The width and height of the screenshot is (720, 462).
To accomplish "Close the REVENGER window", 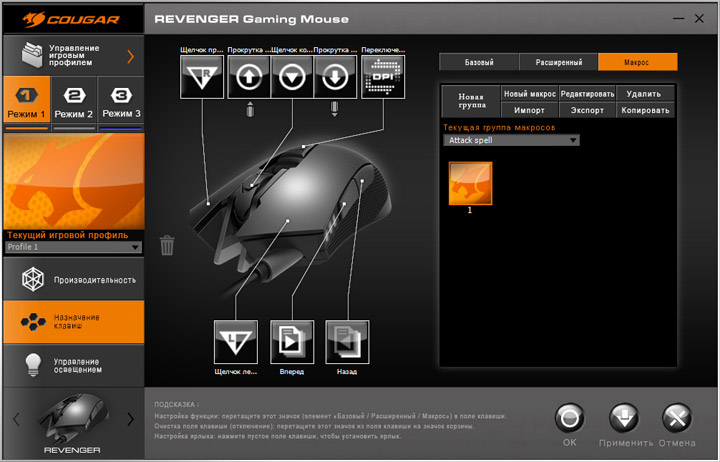I will point(699,18).
